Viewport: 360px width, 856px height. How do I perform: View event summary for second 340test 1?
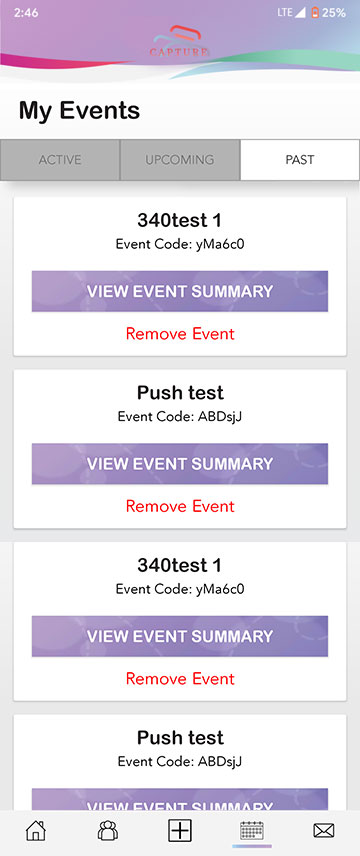click(x=180, y=636)
